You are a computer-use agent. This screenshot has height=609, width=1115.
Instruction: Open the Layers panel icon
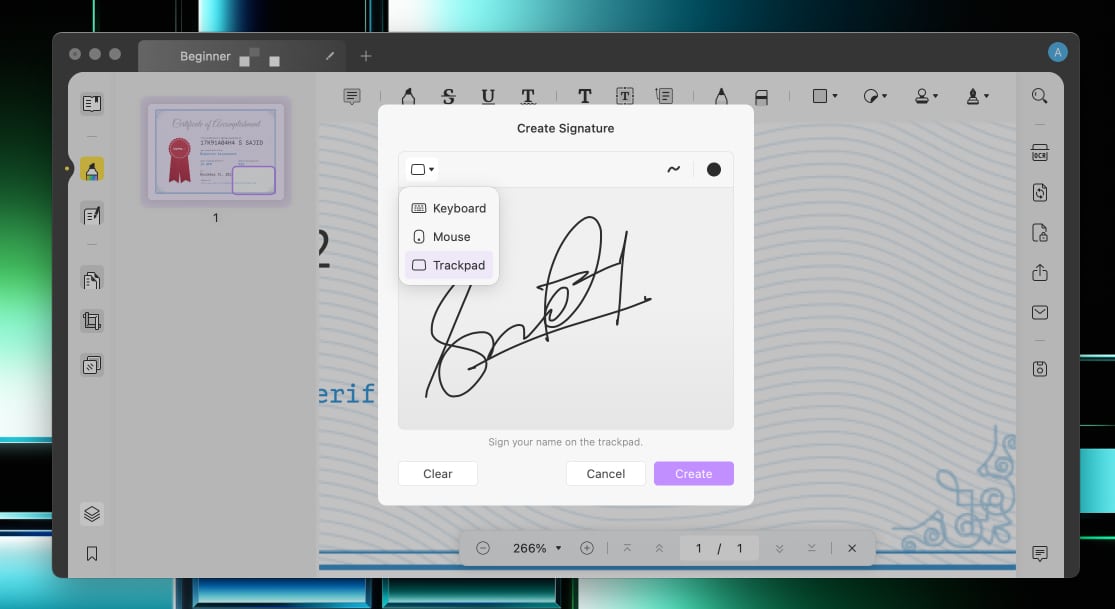(x=92, y=514)
